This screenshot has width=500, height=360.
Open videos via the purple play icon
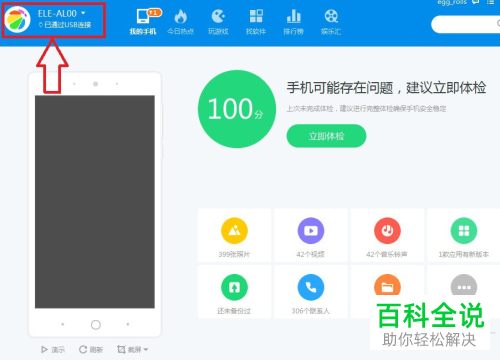point(311,230)
